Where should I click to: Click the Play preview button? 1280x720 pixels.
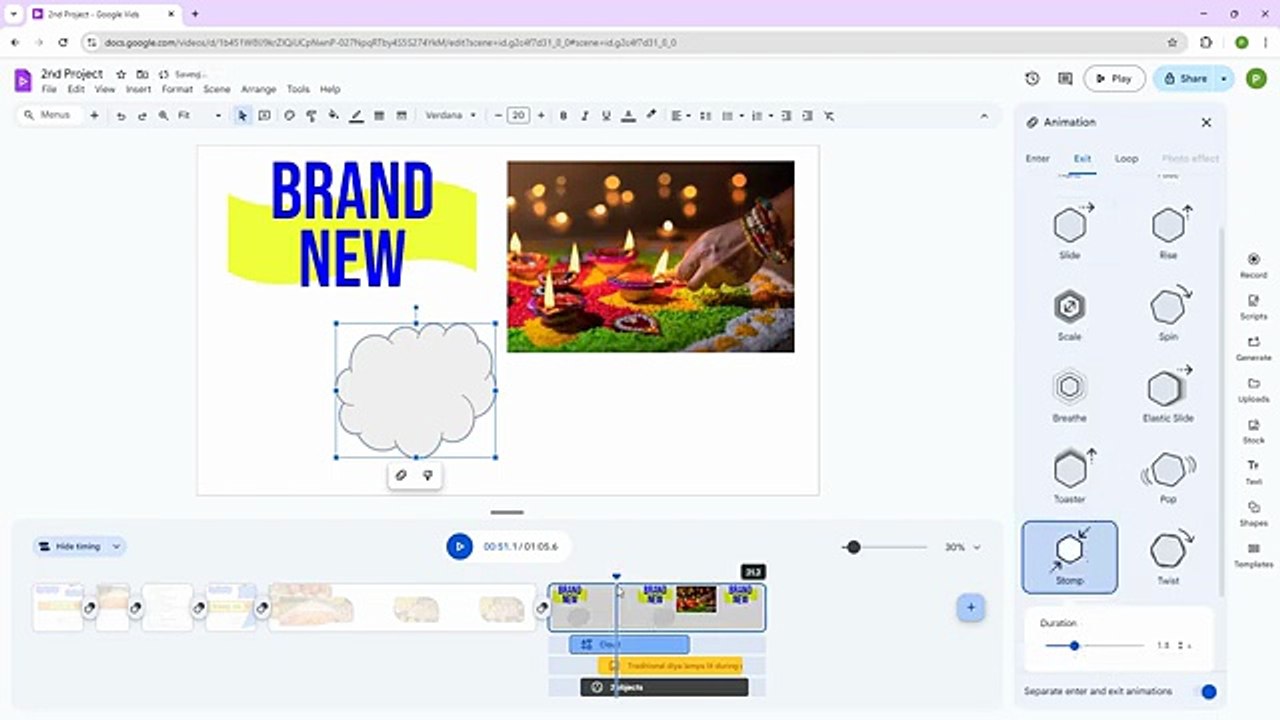1114,78
